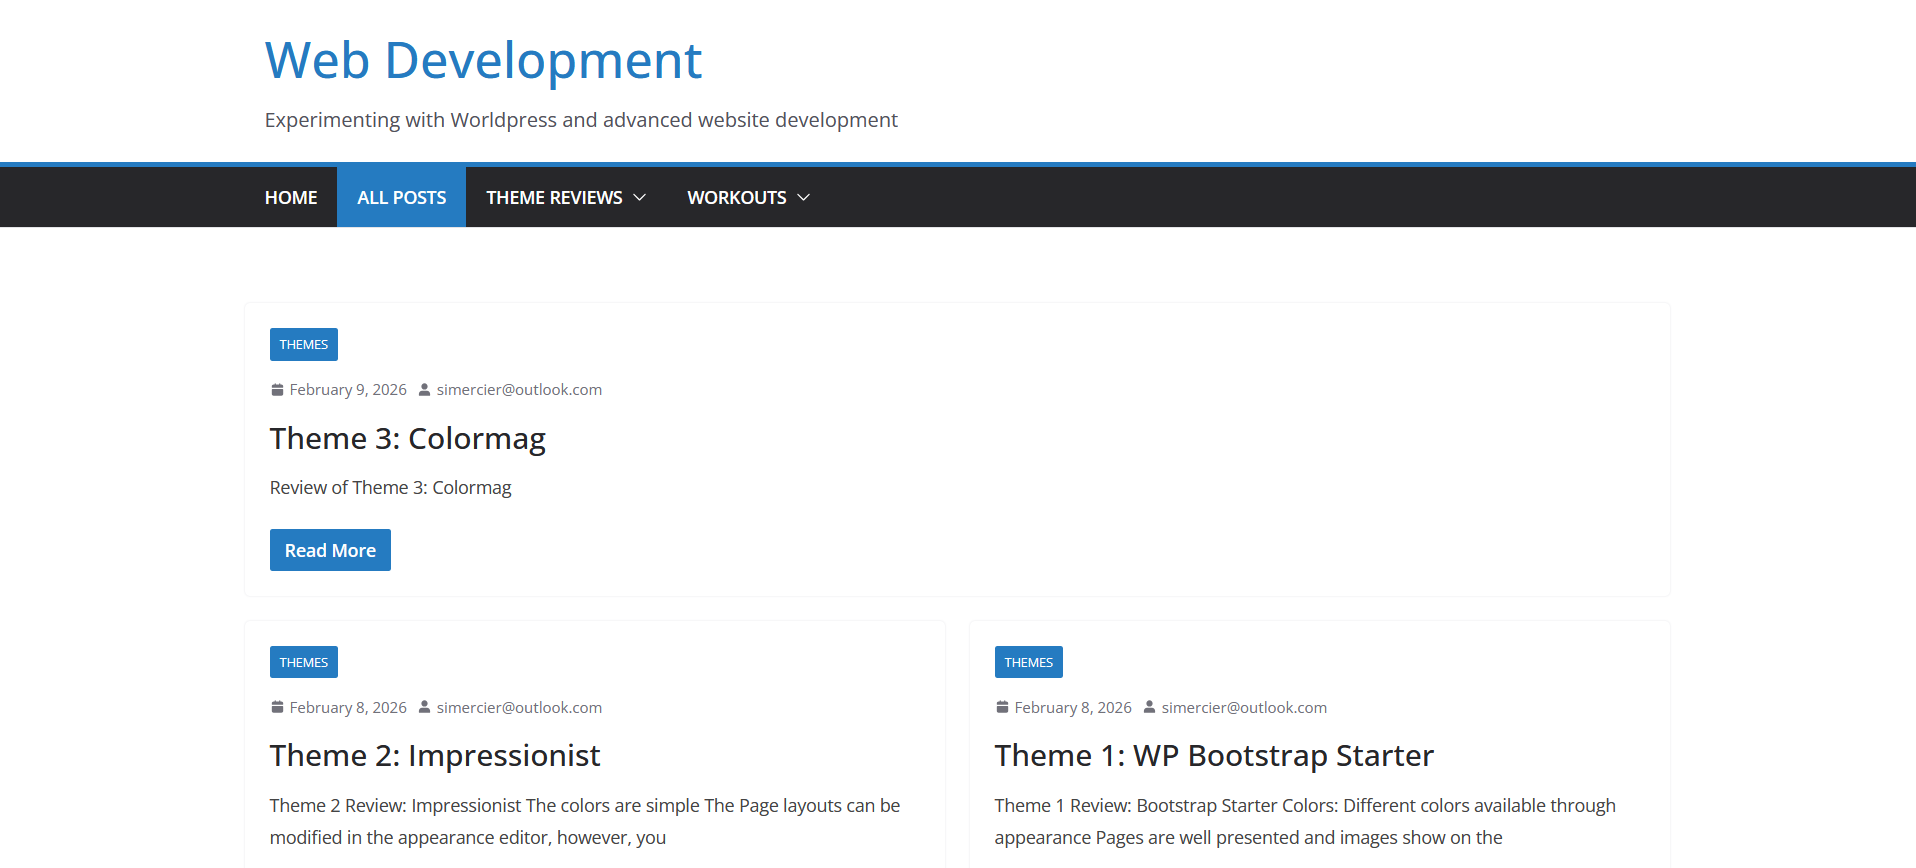This screenshot has height=868, width=1916.
Task: Open the Theme 3: Colormag post title
Action: coord(407,439)
